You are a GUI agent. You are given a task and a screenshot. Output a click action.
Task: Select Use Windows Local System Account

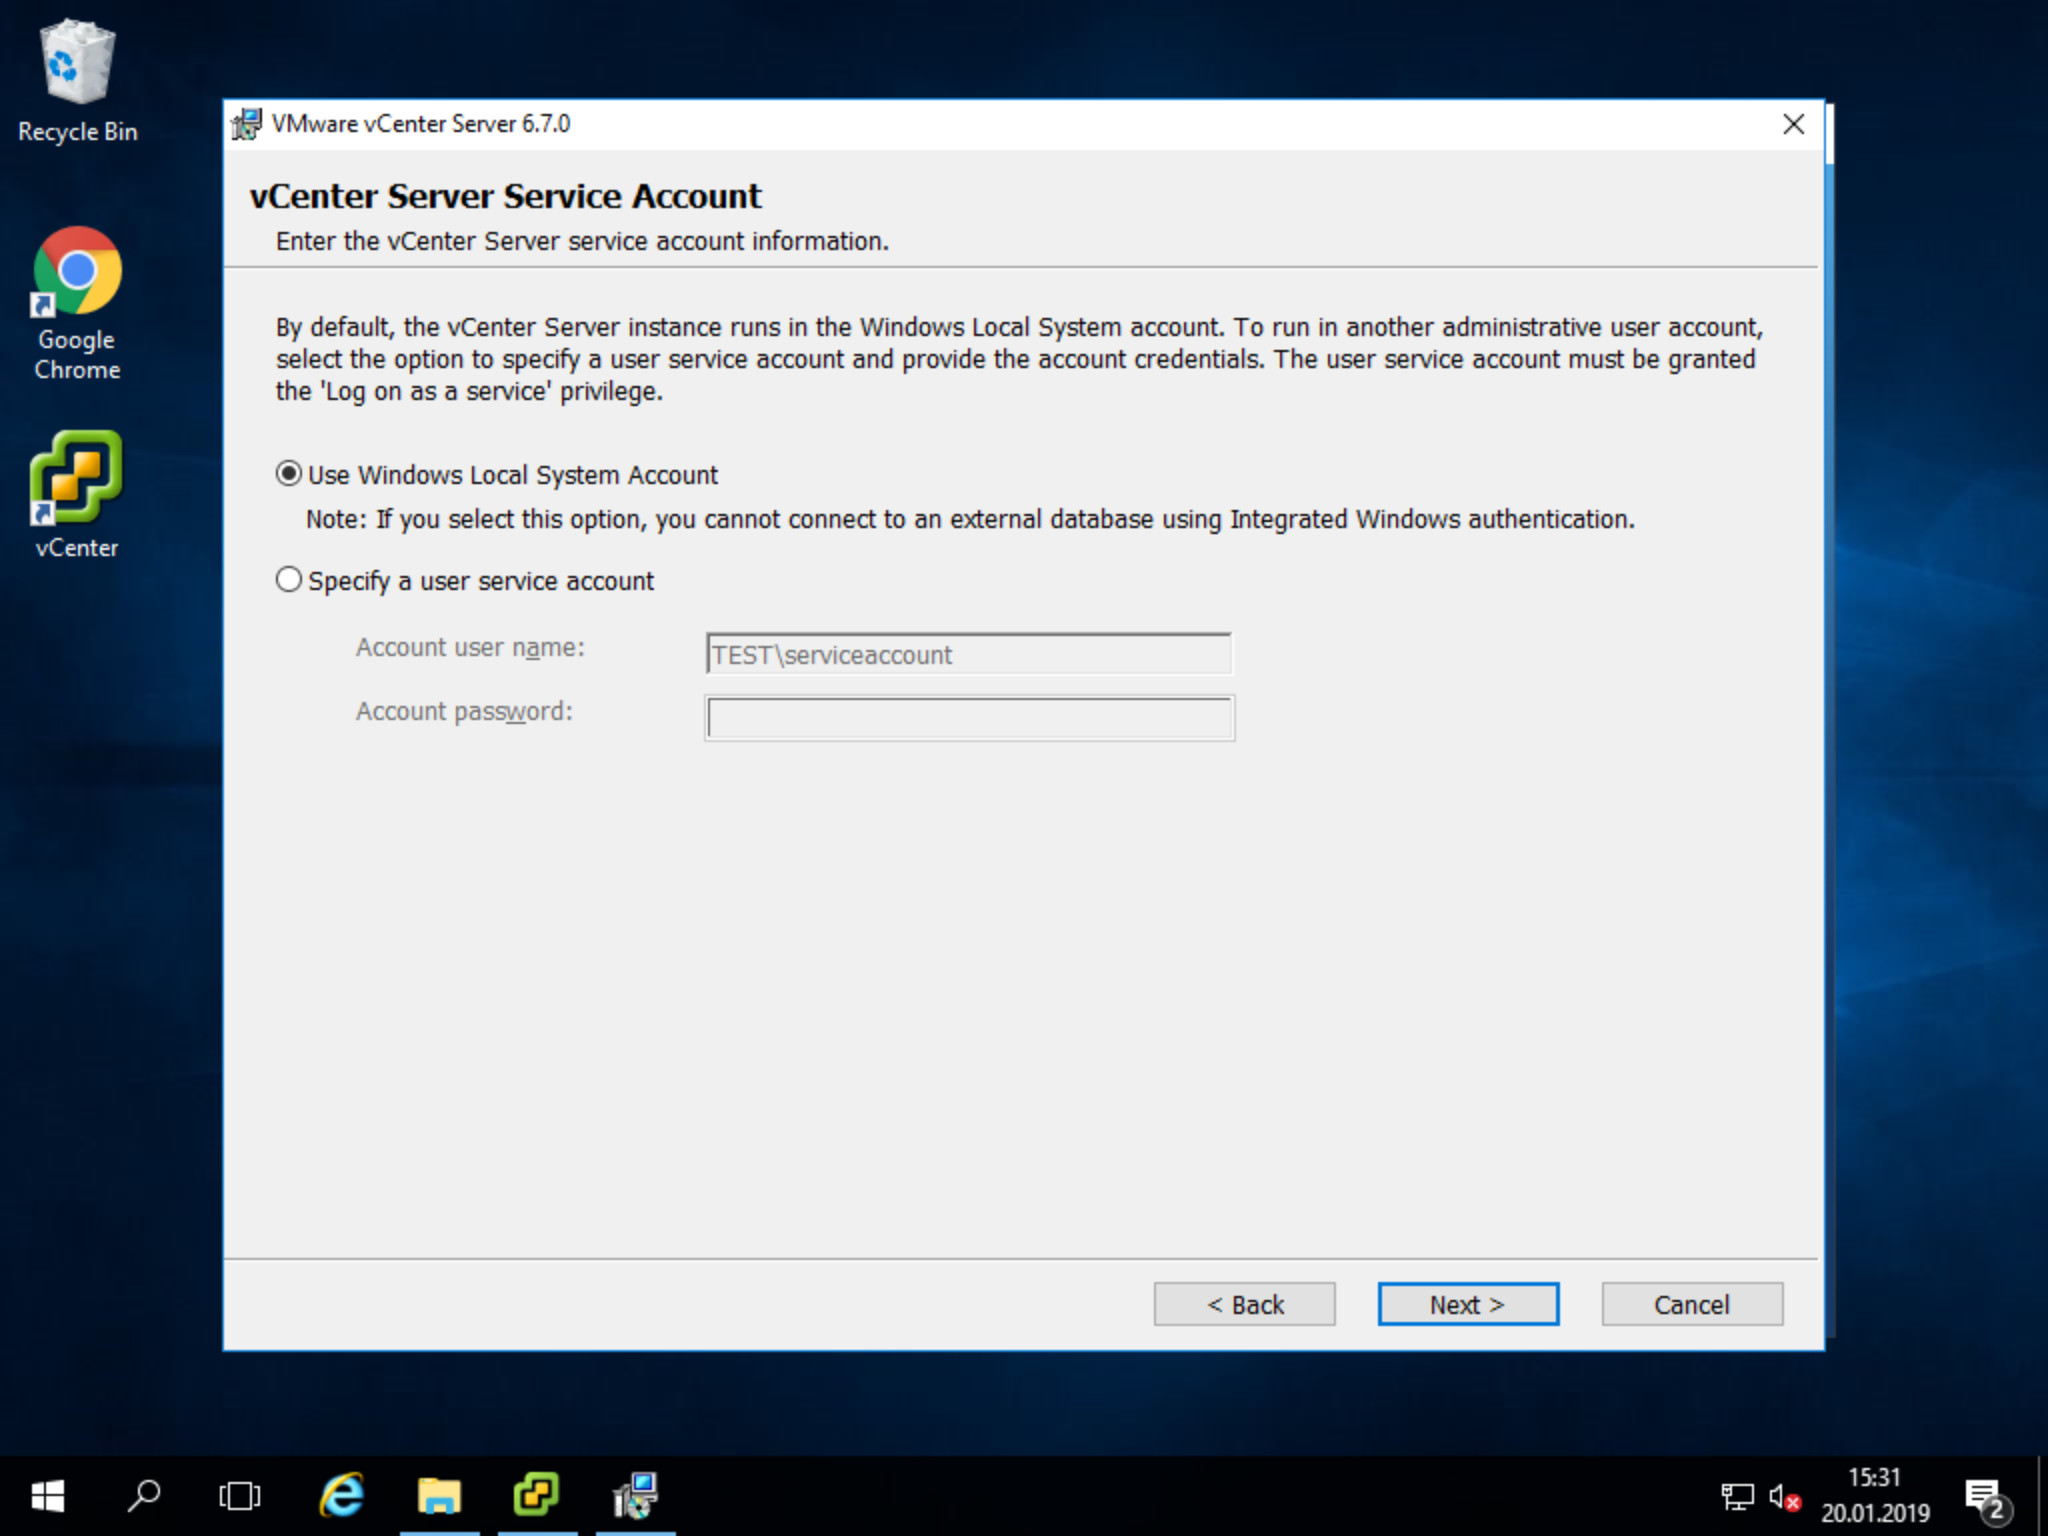[289, 474]
